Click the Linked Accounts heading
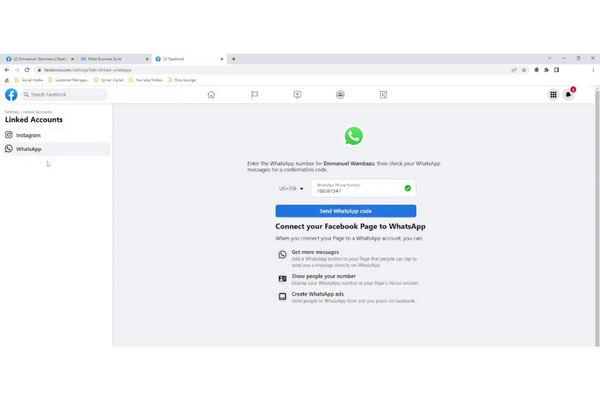 tap(34, 119)
